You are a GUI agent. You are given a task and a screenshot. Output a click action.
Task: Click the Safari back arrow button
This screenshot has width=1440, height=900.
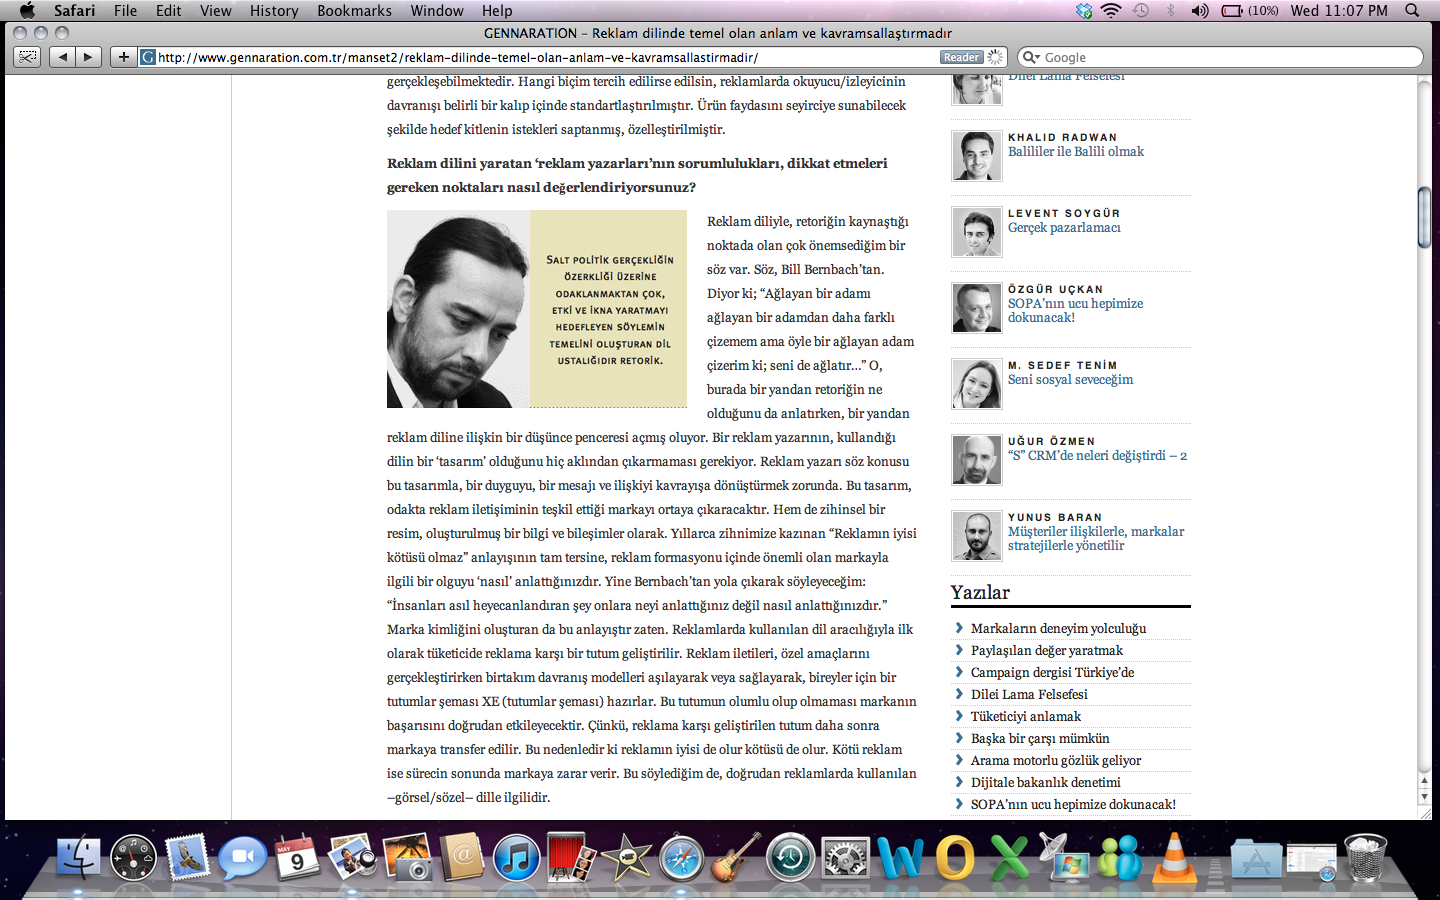63,57
